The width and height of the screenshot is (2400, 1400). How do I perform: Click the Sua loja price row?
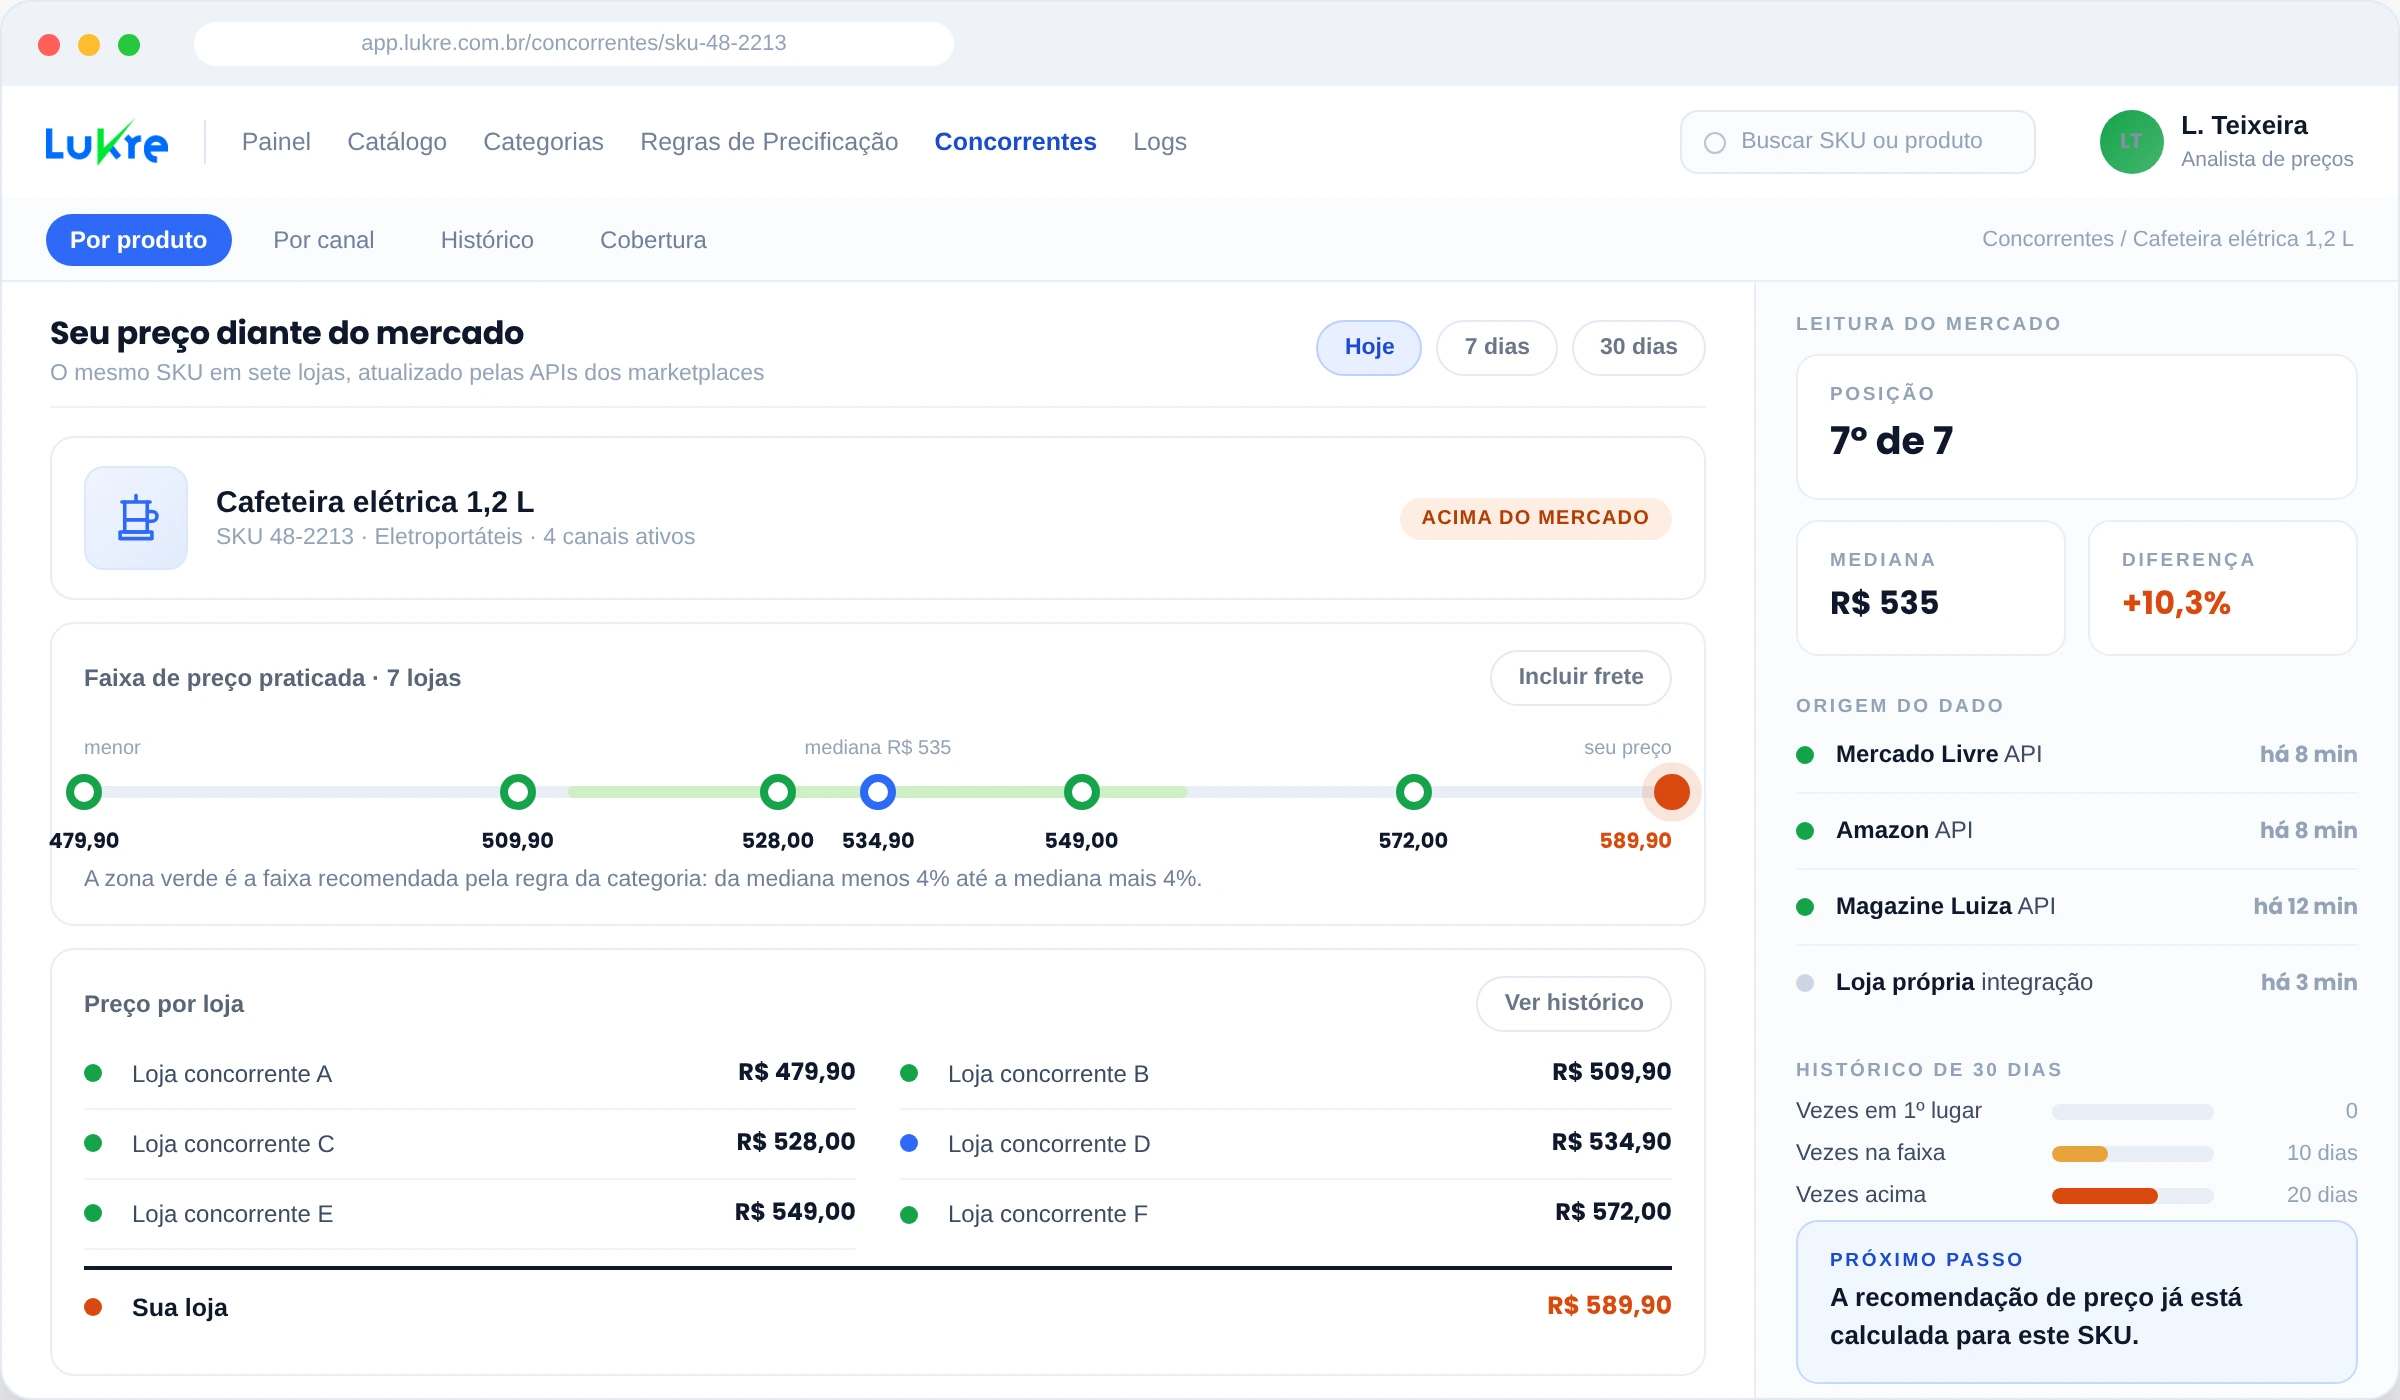tap(878, 1307)
